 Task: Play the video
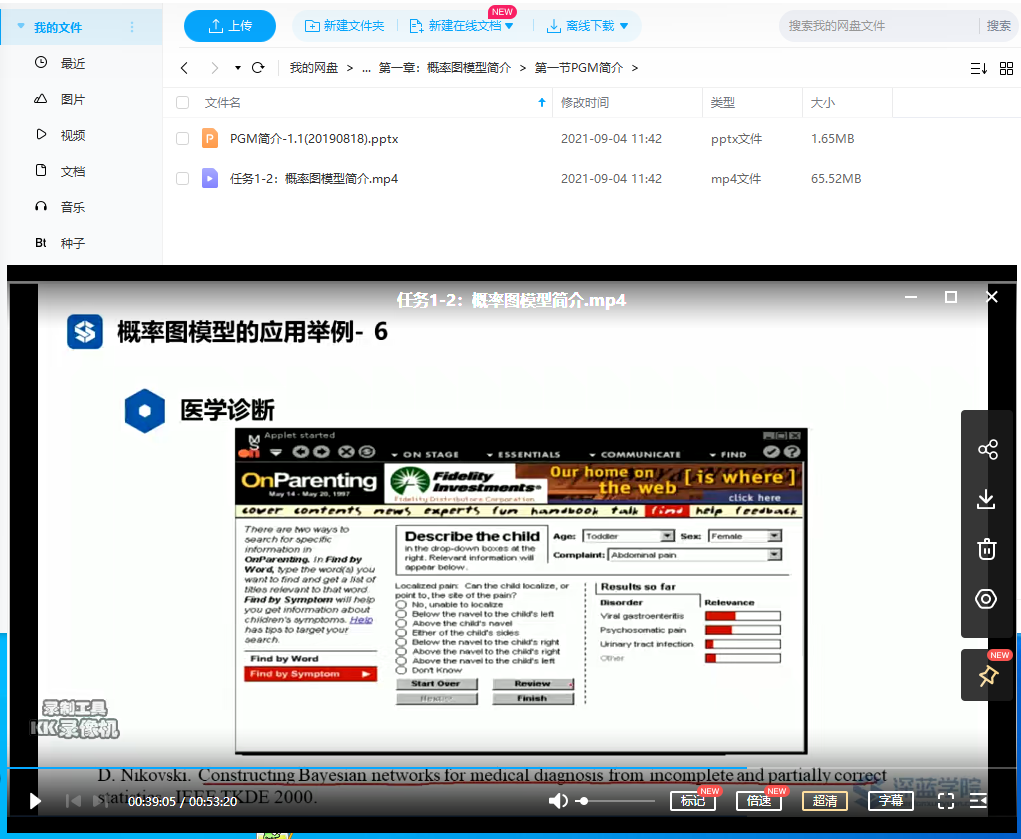coord(35,801)
